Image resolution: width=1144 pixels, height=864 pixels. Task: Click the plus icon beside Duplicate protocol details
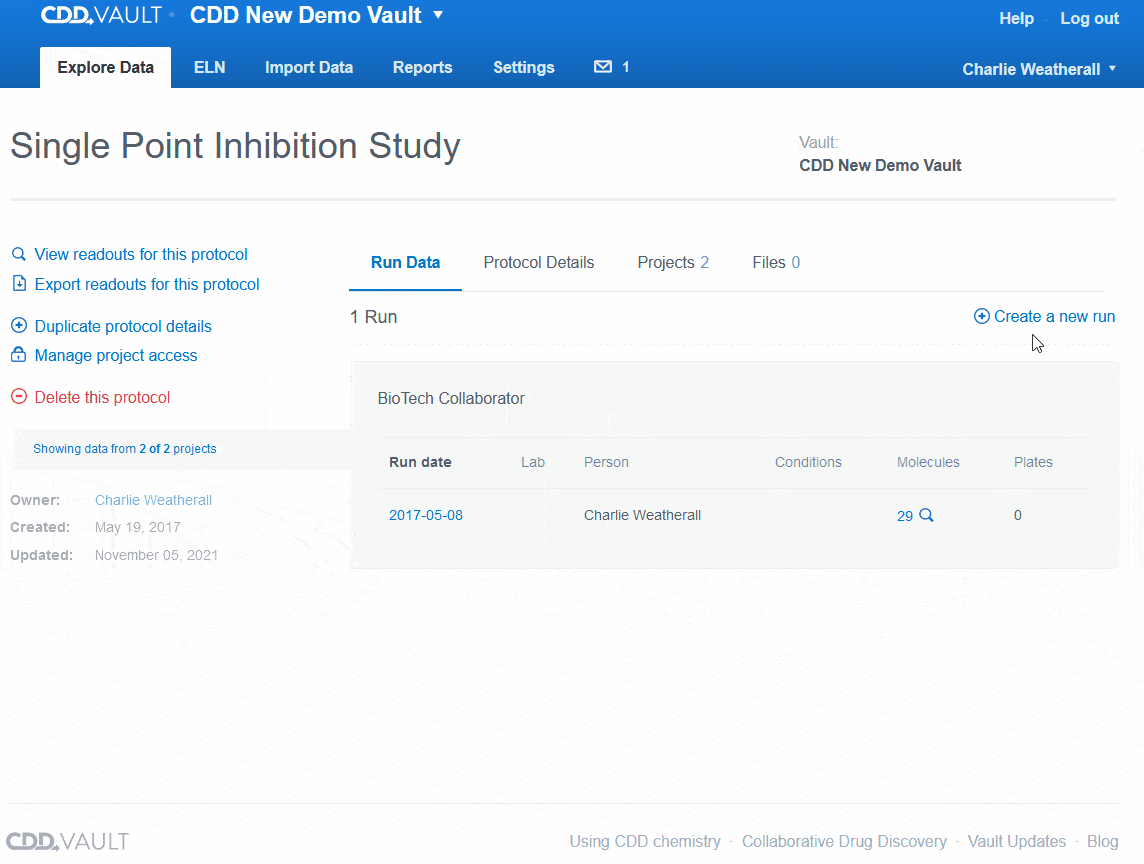(19, 325)
